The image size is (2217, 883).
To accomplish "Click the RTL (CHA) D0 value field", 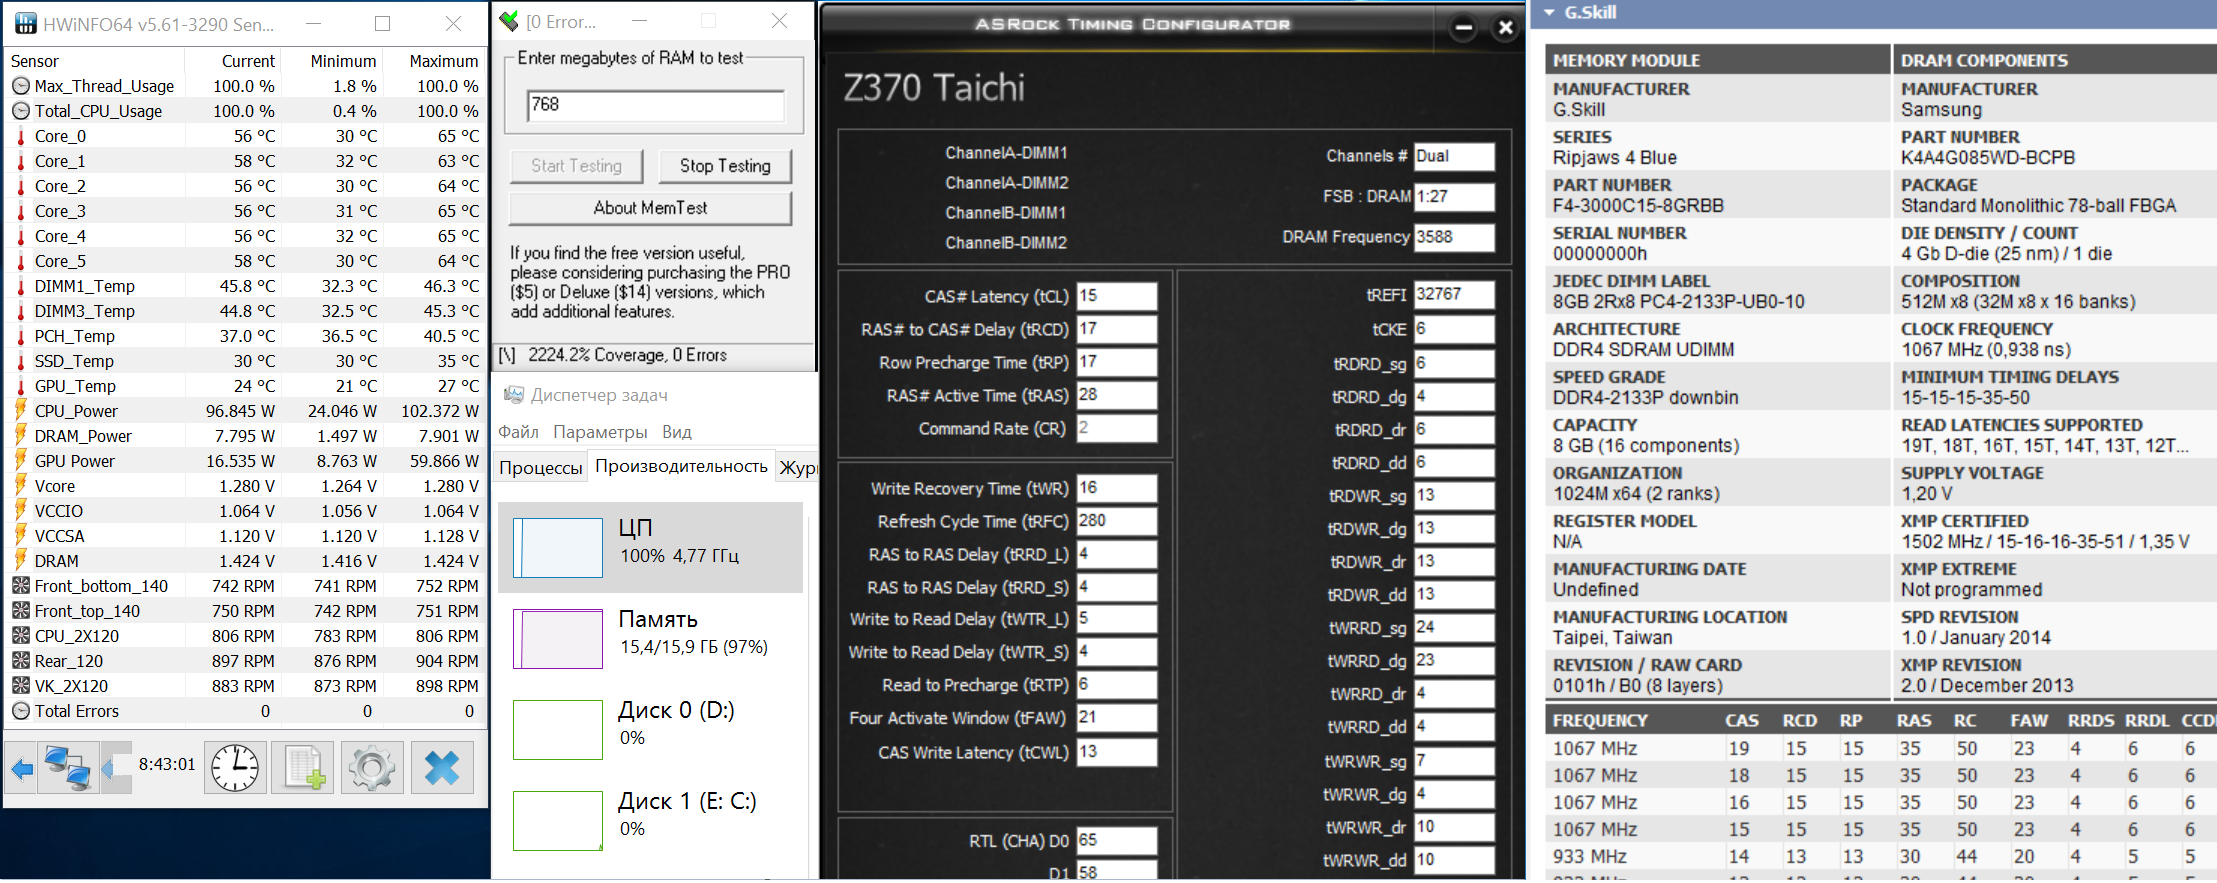I will [1117, 841].
